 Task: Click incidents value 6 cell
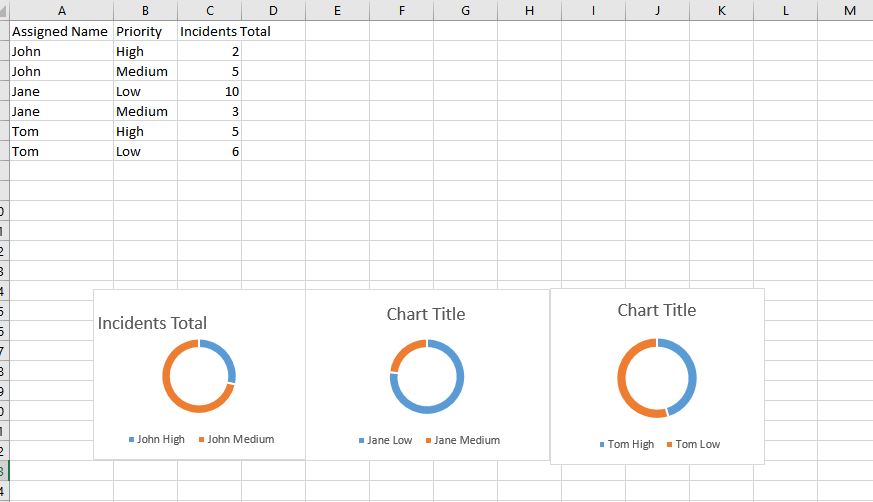[x=209, y=151]
